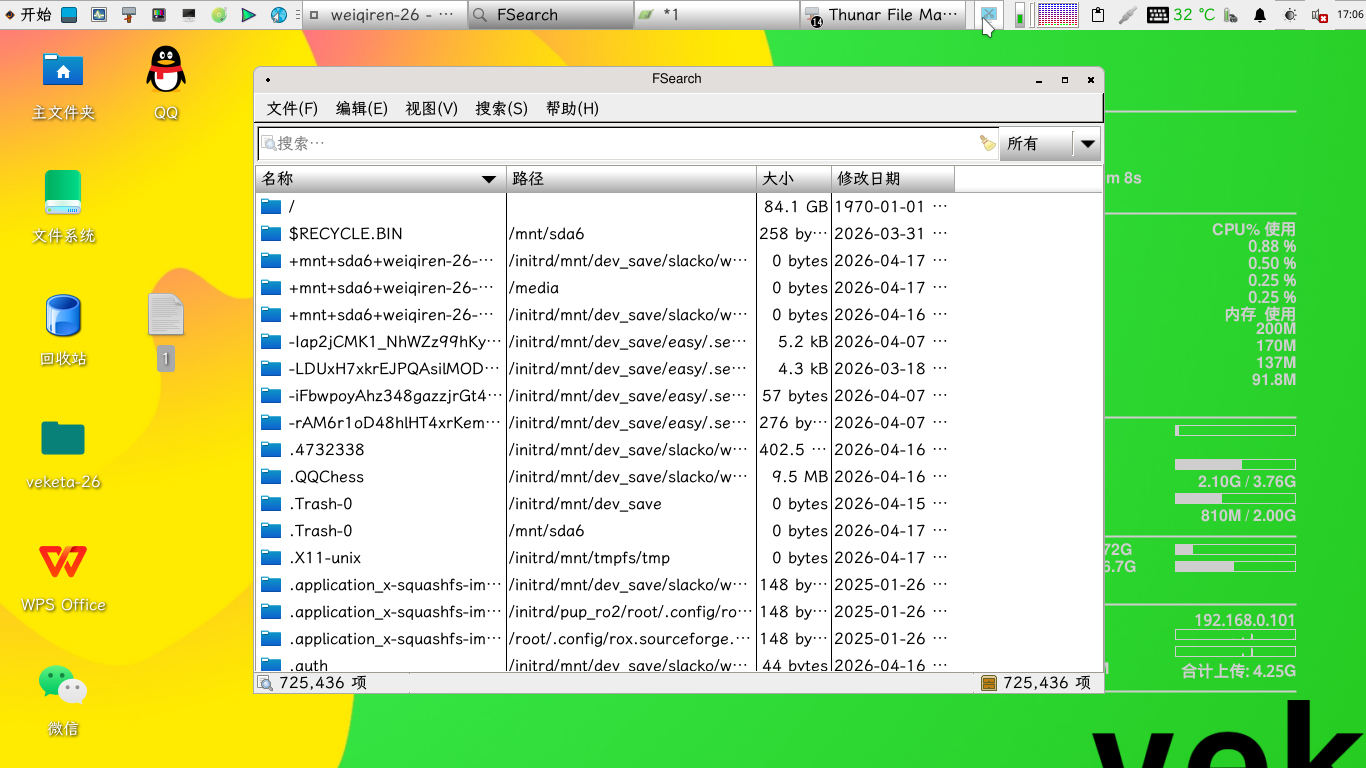The image size is (1366, 768).
Task: Click the 84.1 GB size cell
Action: tap(796, 207)
